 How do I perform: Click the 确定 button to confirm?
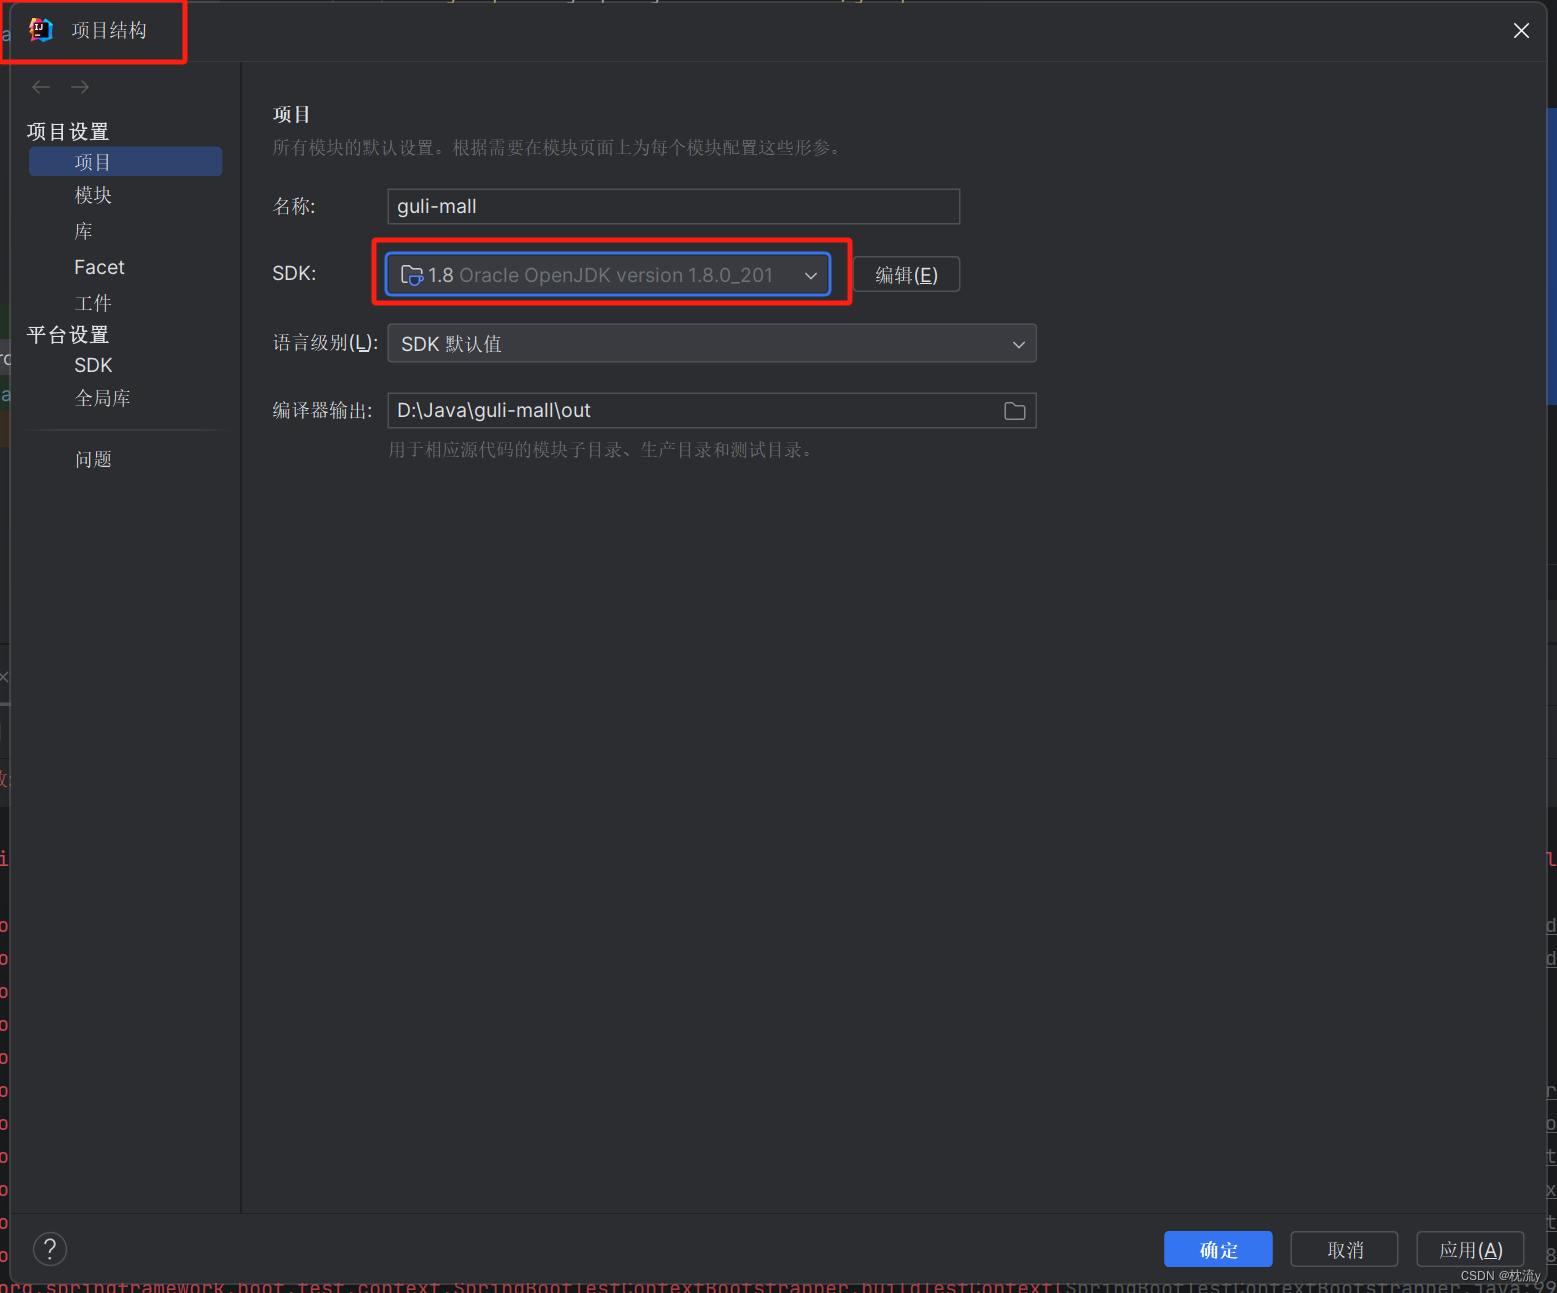point(1218,1249)
